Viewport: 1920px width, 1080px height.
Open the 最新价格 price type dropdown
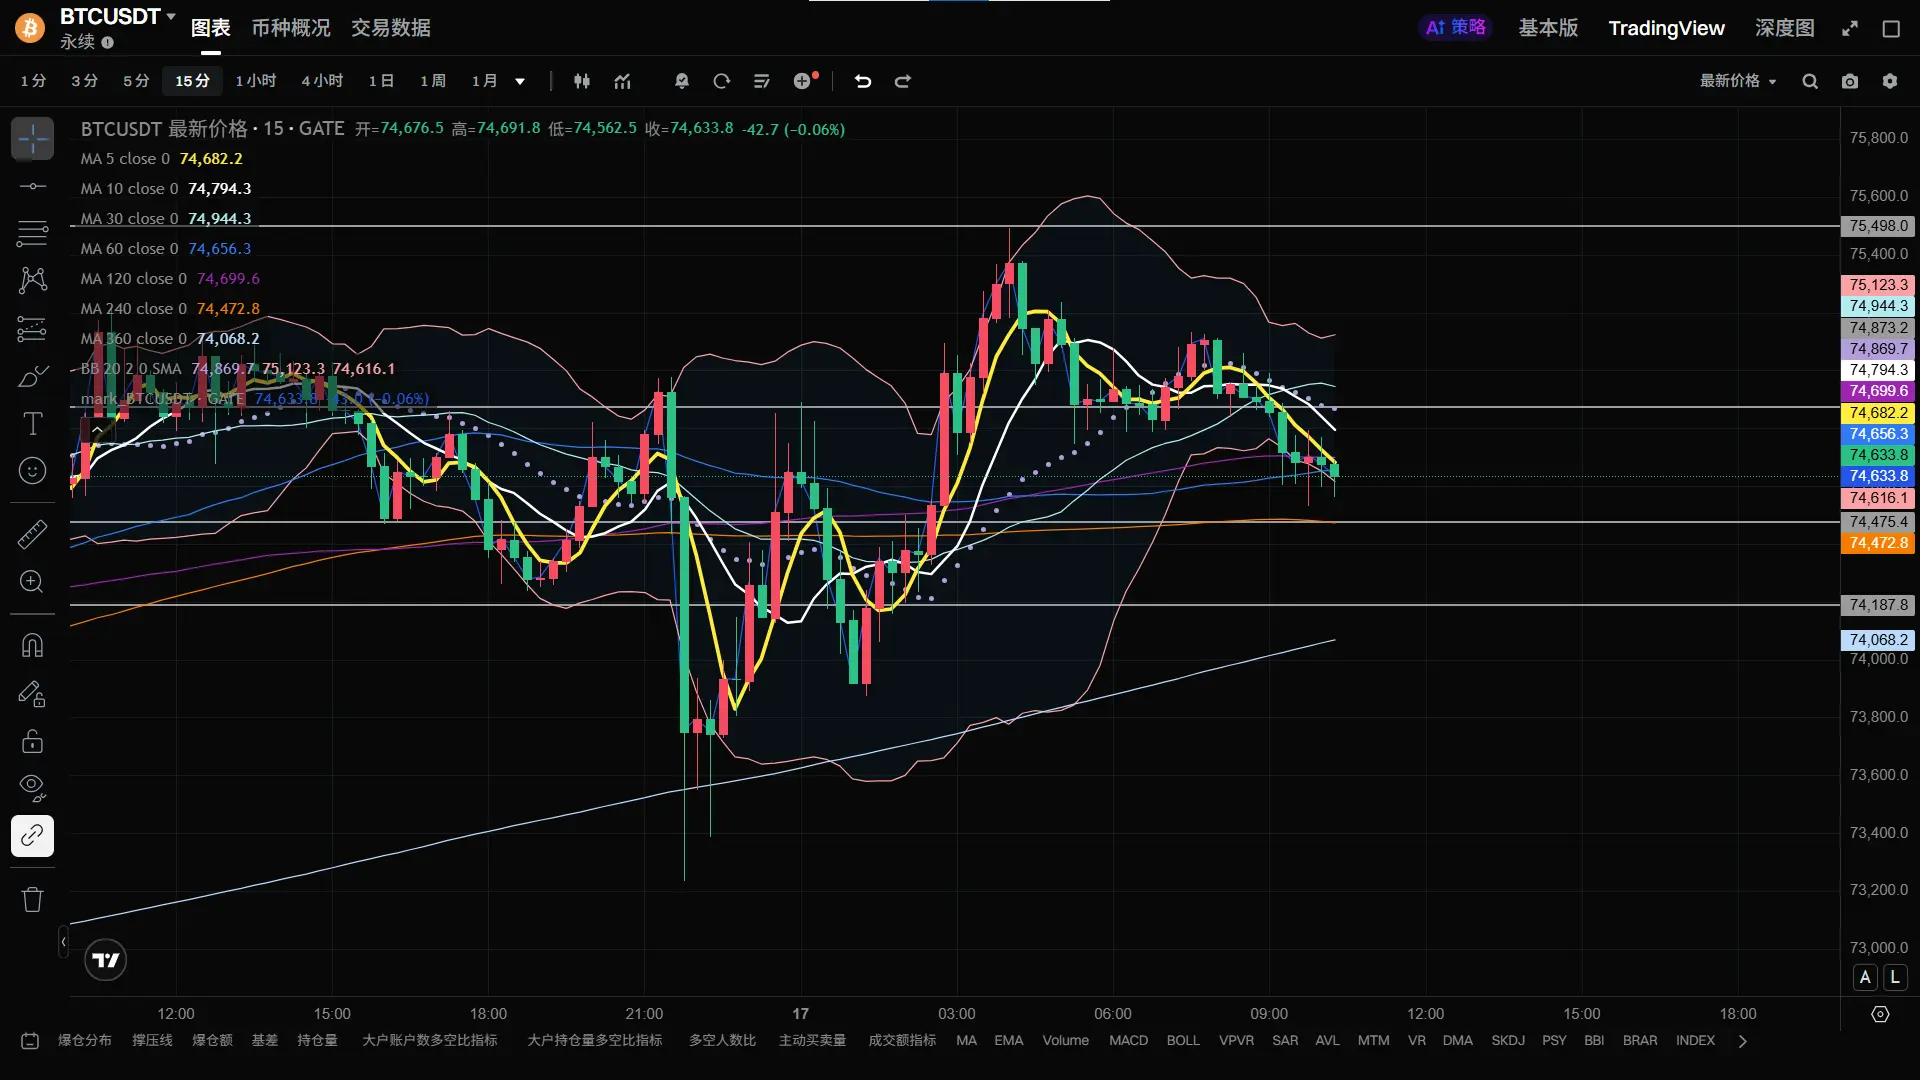pos(1738,81)
